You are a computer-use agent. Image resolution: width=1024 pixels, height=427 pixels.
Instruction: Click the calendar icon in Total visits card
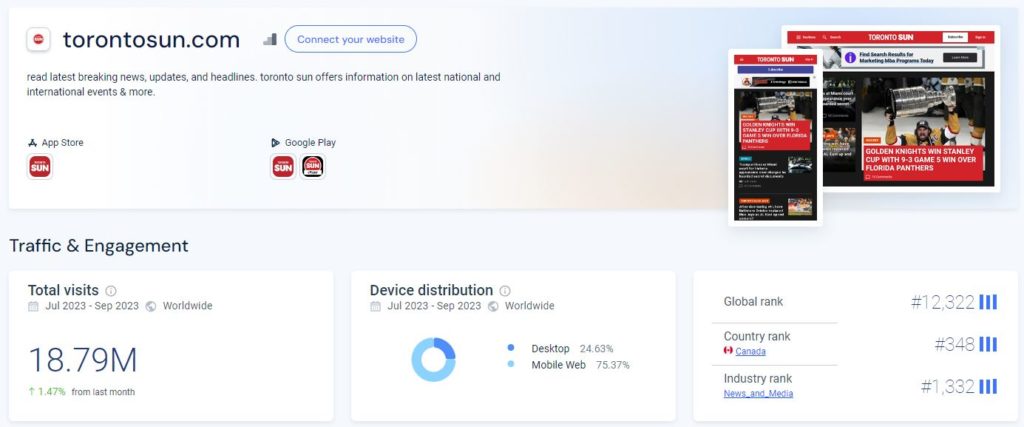click(33, 306)
